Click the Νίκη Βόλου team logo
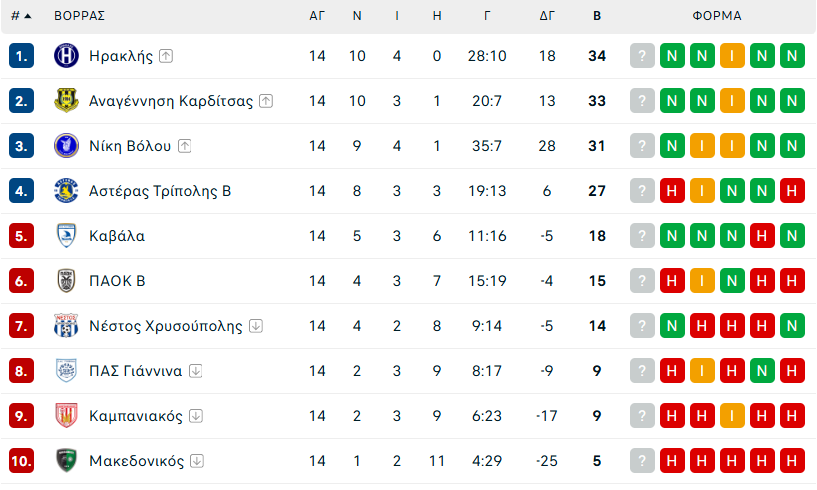The height and width of the screenshot is (490, 817). pos(66,146)
